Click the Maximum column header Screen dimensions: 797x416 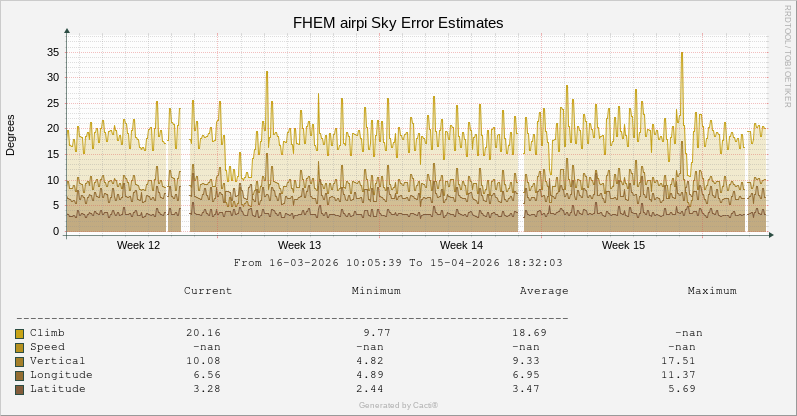[x=712, y=291]
